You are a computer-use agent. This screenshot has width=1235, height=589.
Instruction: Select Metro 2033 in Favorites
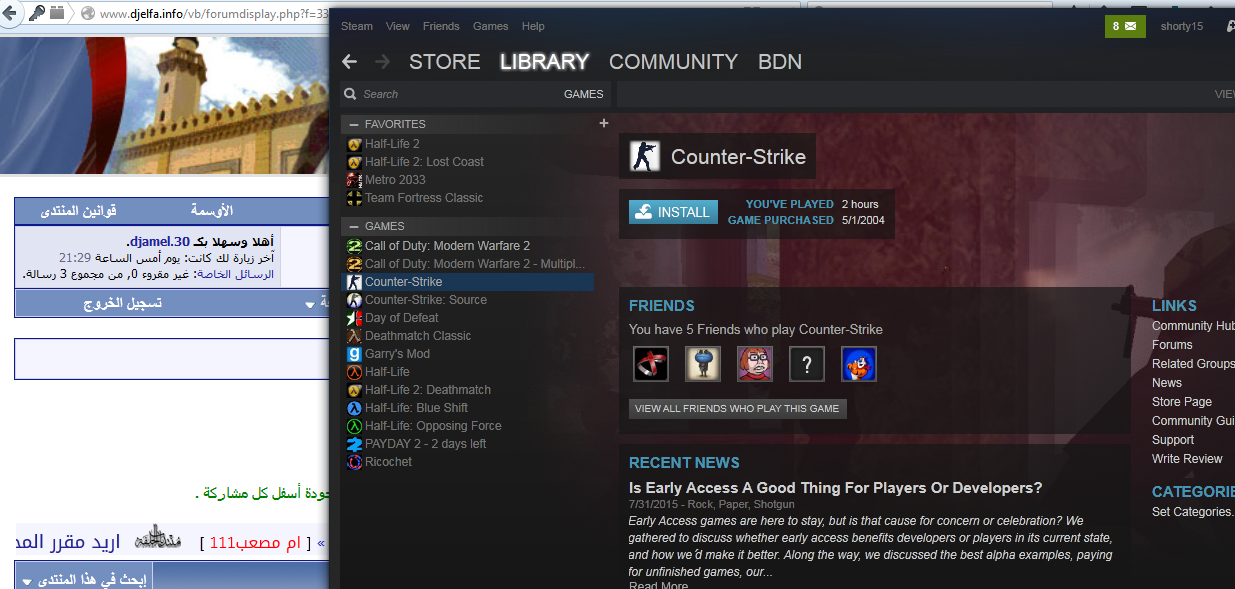tap(395, 180)
